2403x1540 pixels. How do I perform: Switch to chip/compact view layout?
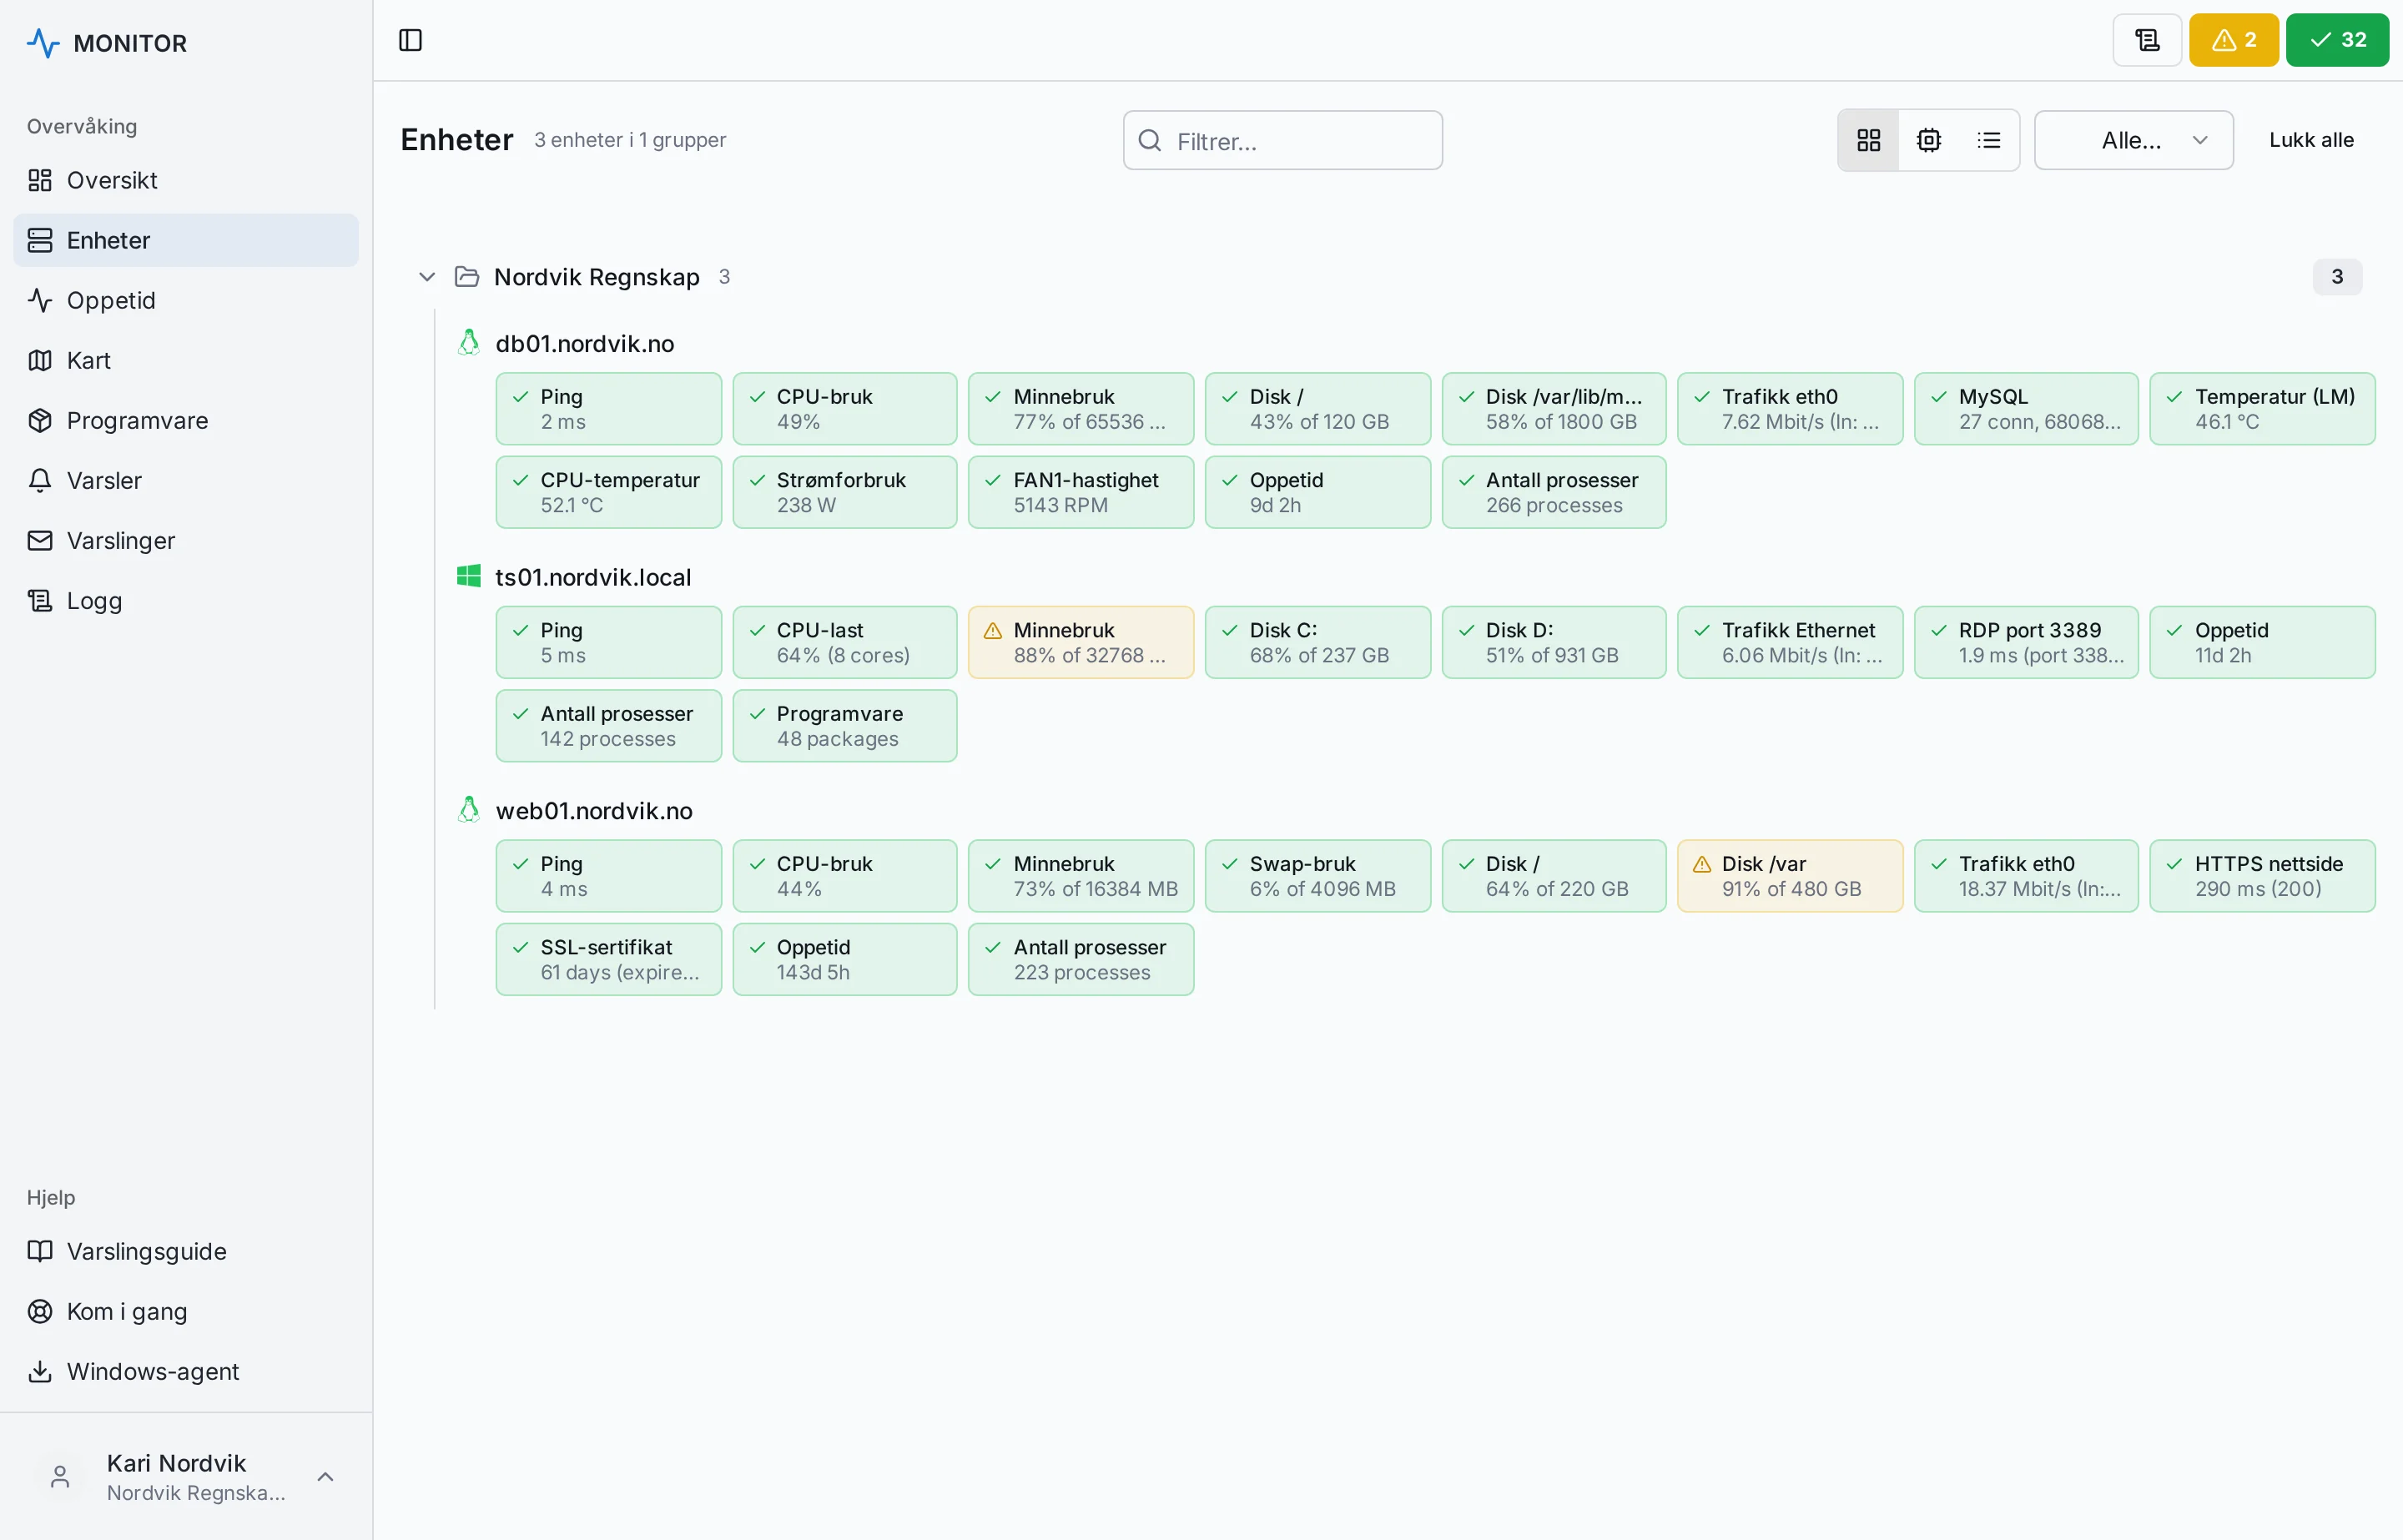1928,140
